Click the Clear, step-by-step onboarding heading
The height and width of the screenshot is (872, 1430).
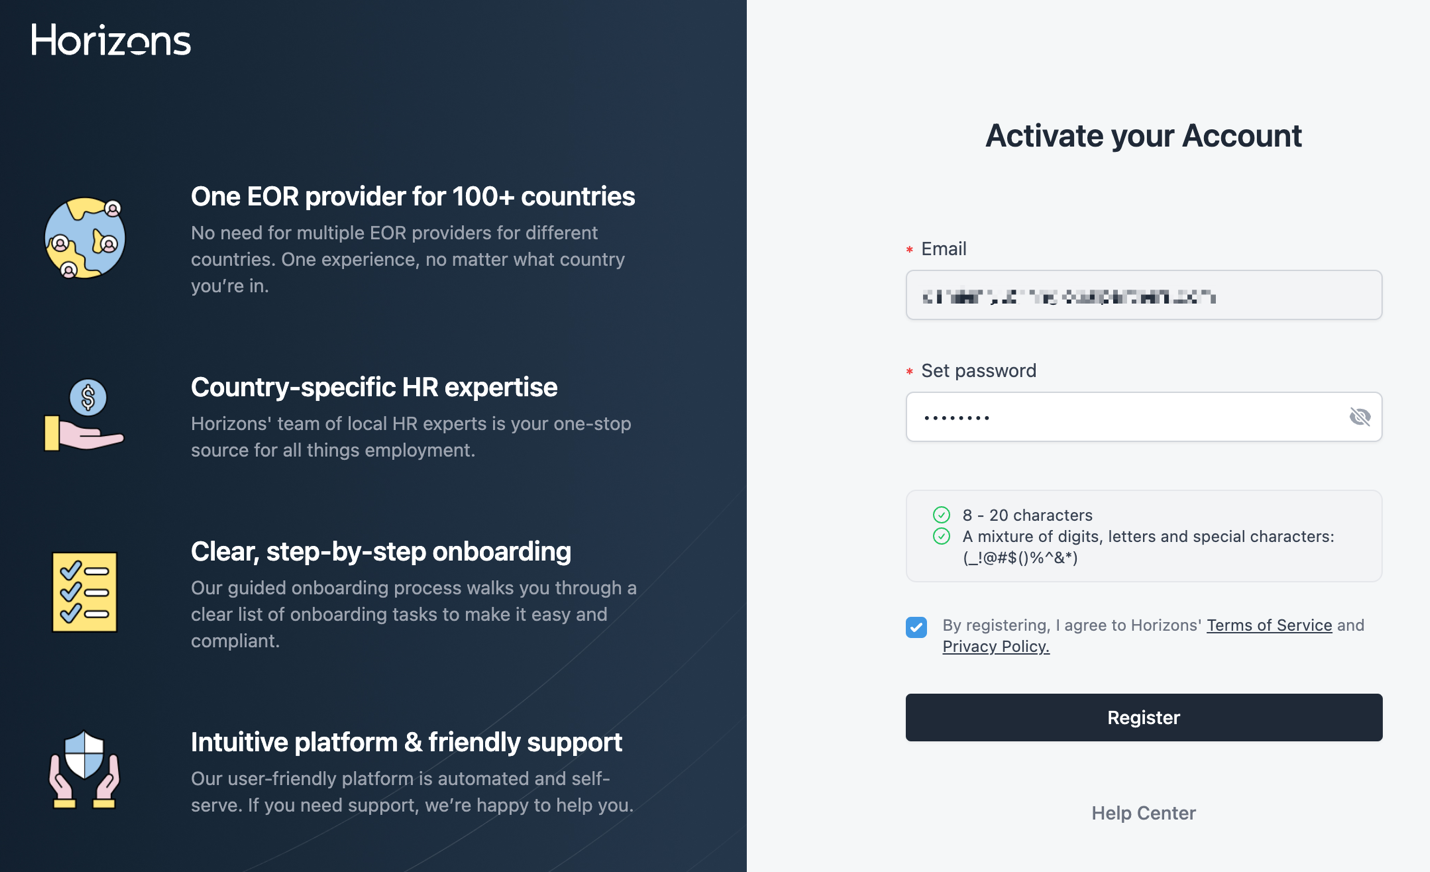381,551
